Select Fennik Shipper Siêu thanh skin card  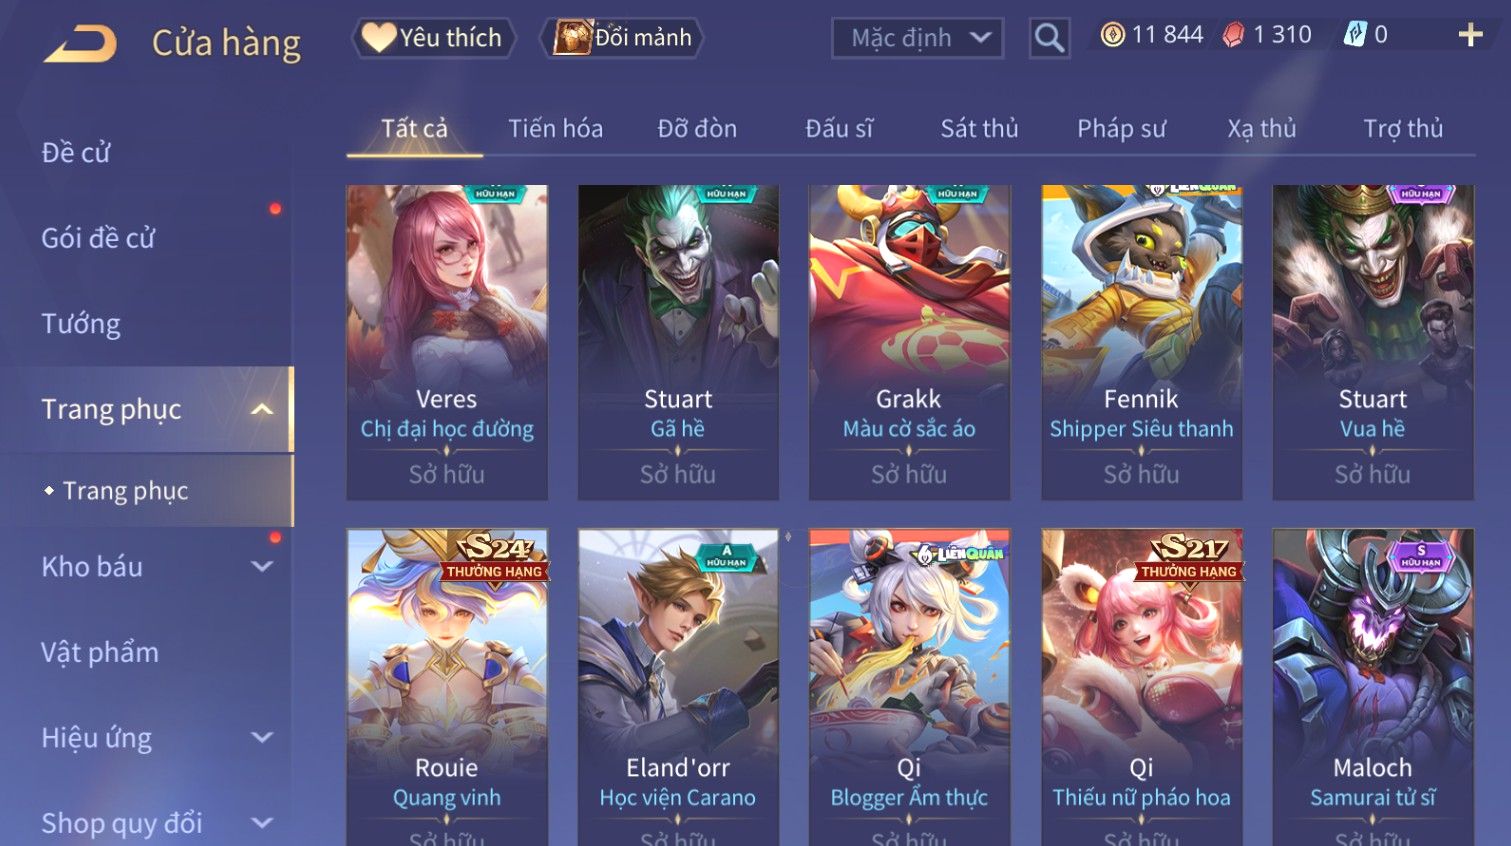click(x=1141, y=342)
